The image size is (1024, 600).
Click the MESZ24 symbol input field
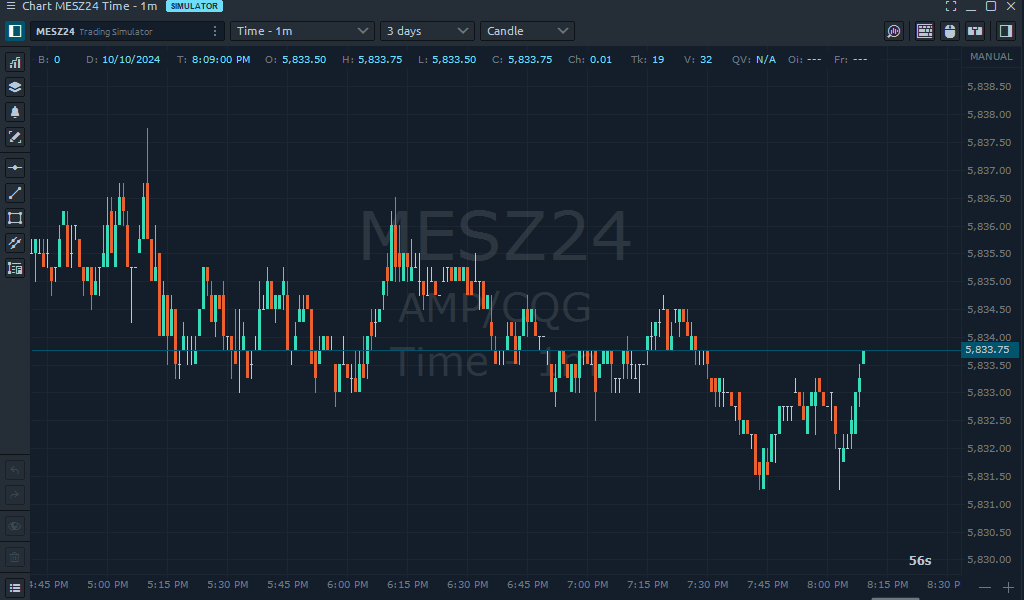120,31
